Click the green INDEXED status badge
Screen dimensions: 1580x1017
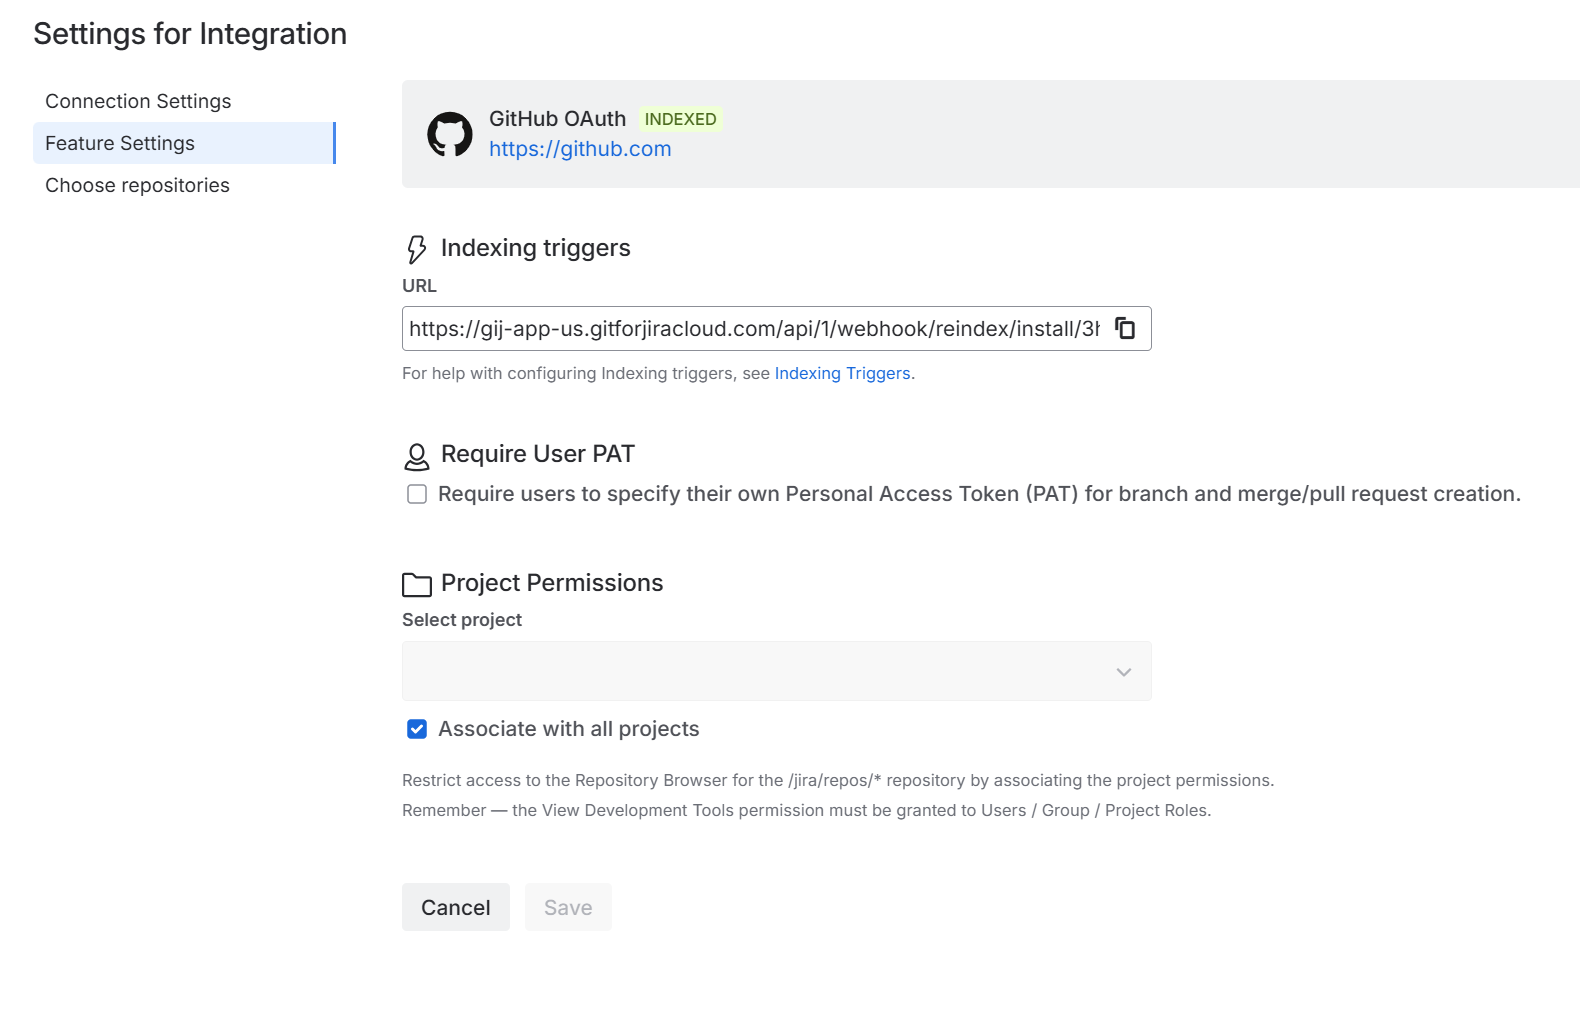point(680,119)
